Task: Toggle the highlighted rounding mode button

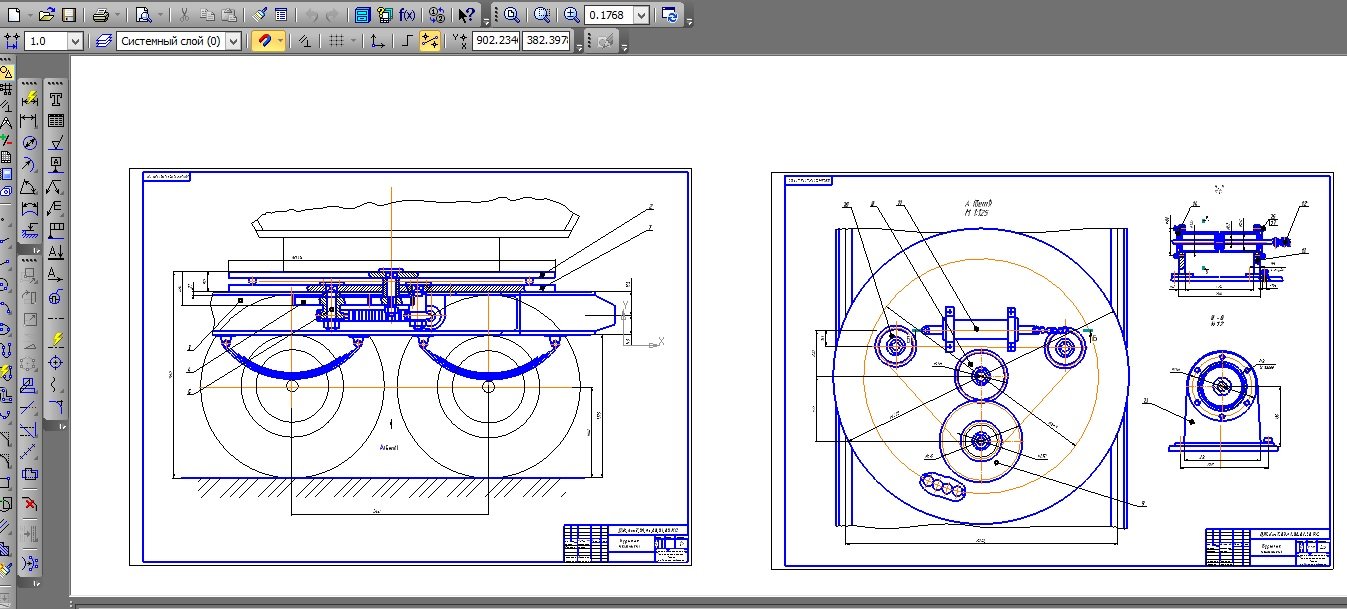Action: click(430, 41)
